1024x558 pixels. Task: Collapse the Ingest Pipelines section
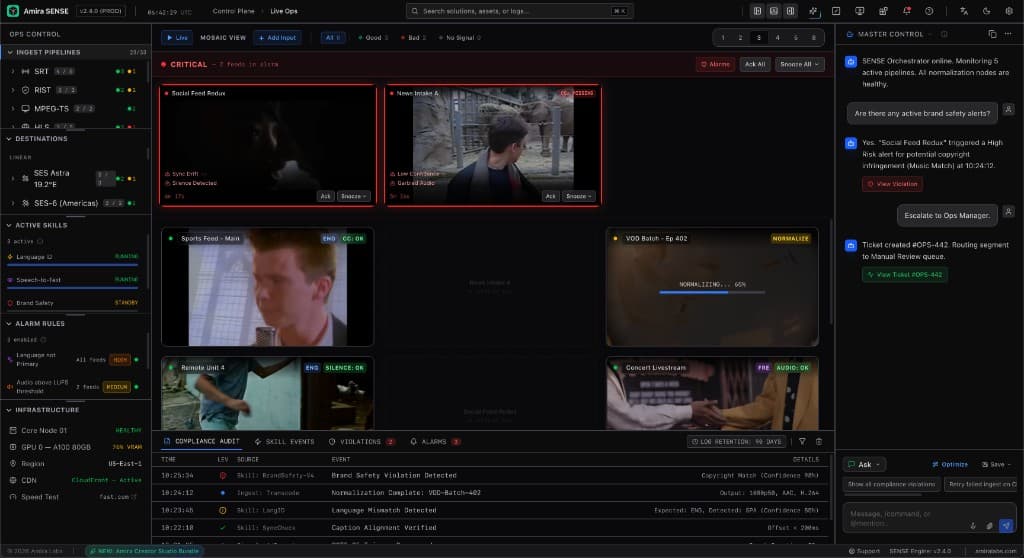pyautogui.click(x=76, y=52)
